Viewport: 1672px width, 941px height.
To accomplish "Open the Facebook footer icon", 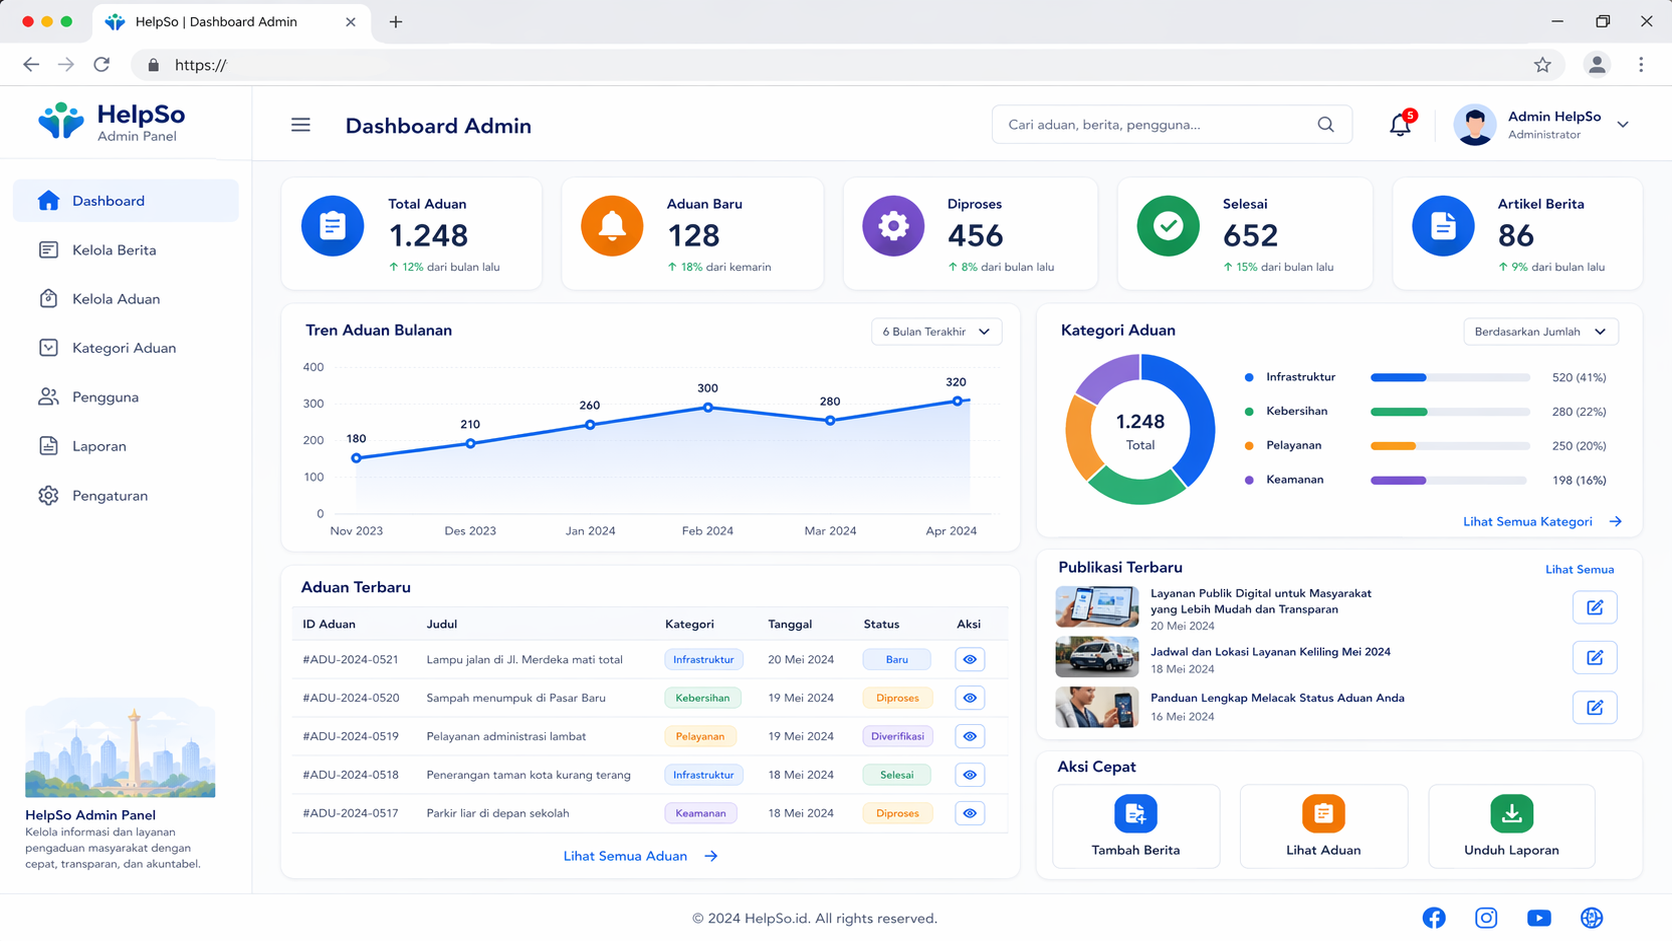I will [1434, 918].
